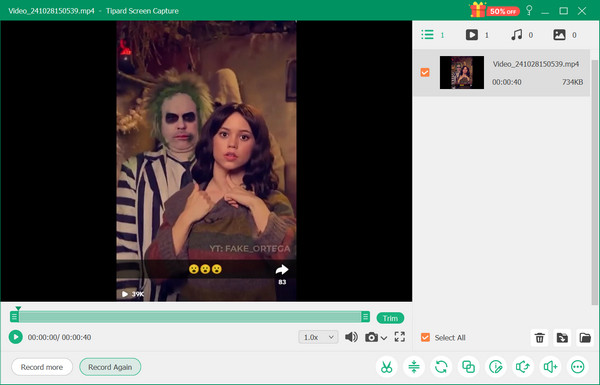Viewport: 600px width, 385px height.
Task: Open the more tools ellipsis menu
Action: (577, 367)
